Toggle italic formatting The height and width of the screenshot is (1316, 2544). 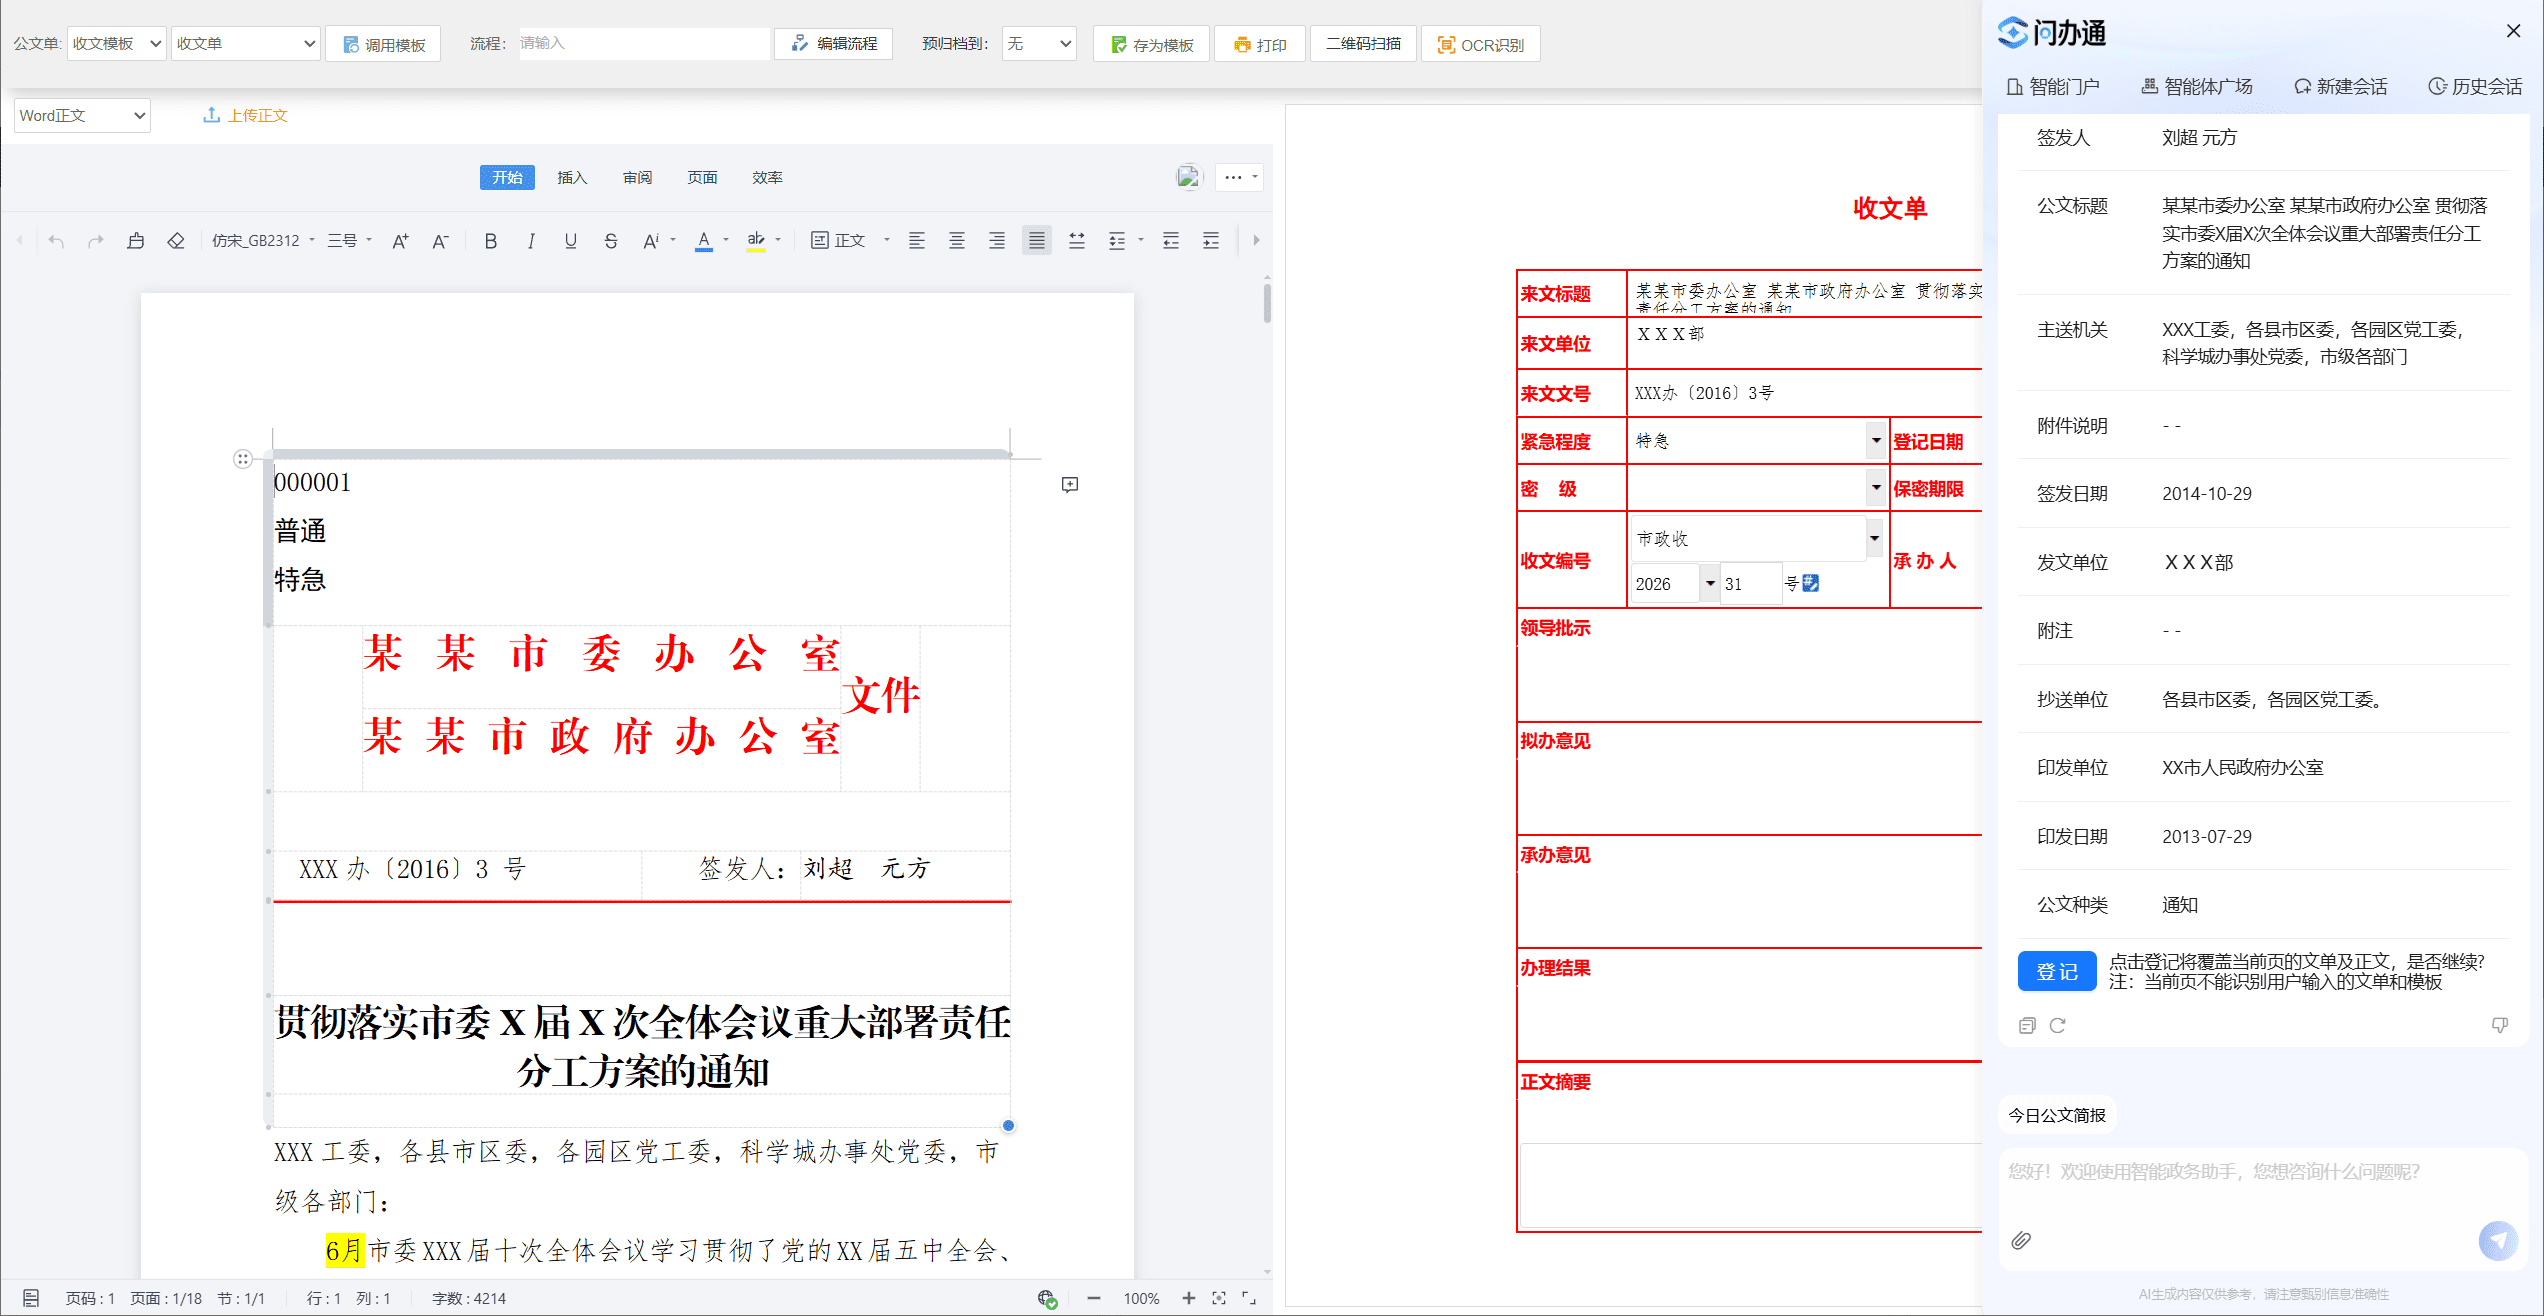click(x=530, y=241)
